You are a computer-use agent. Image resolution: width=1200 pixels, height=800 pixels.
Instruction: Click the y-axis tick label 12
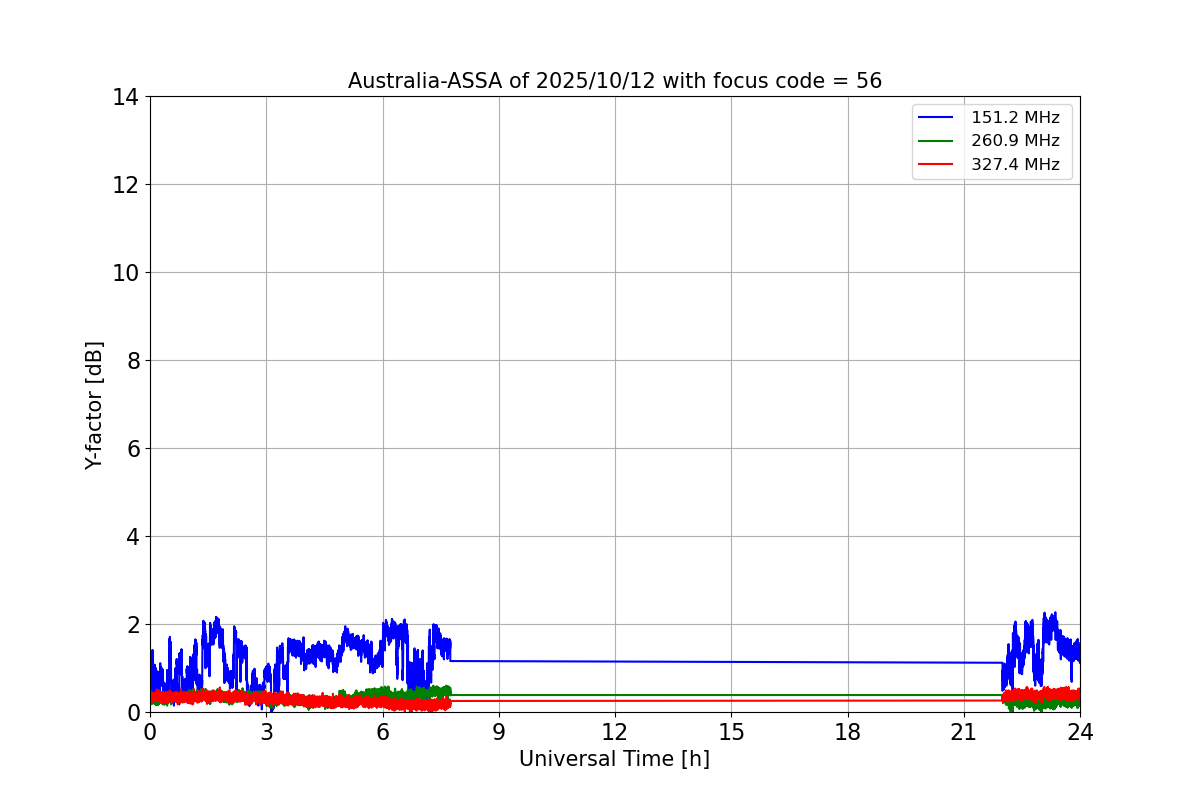(125, 185)
